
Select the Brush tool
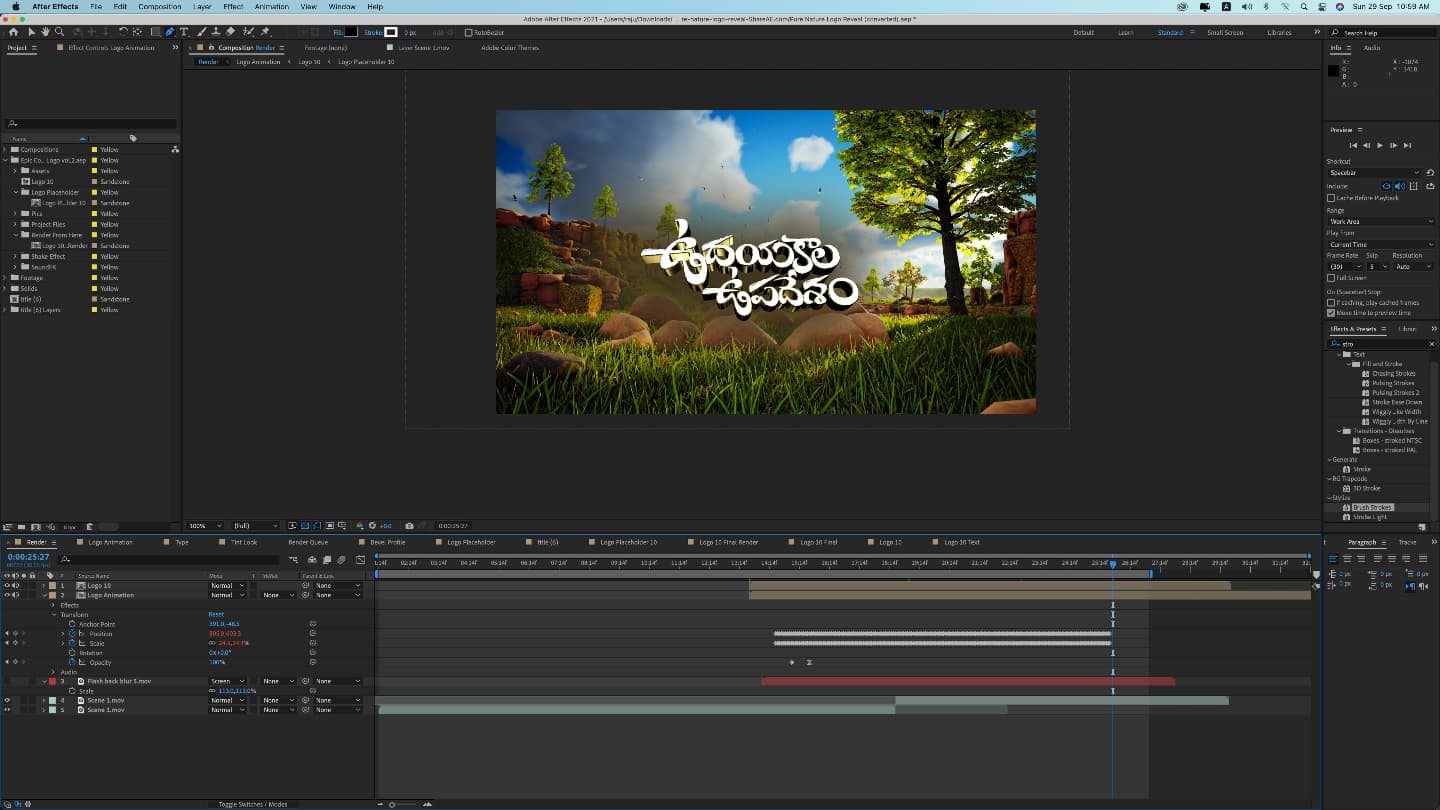point(200,32)
